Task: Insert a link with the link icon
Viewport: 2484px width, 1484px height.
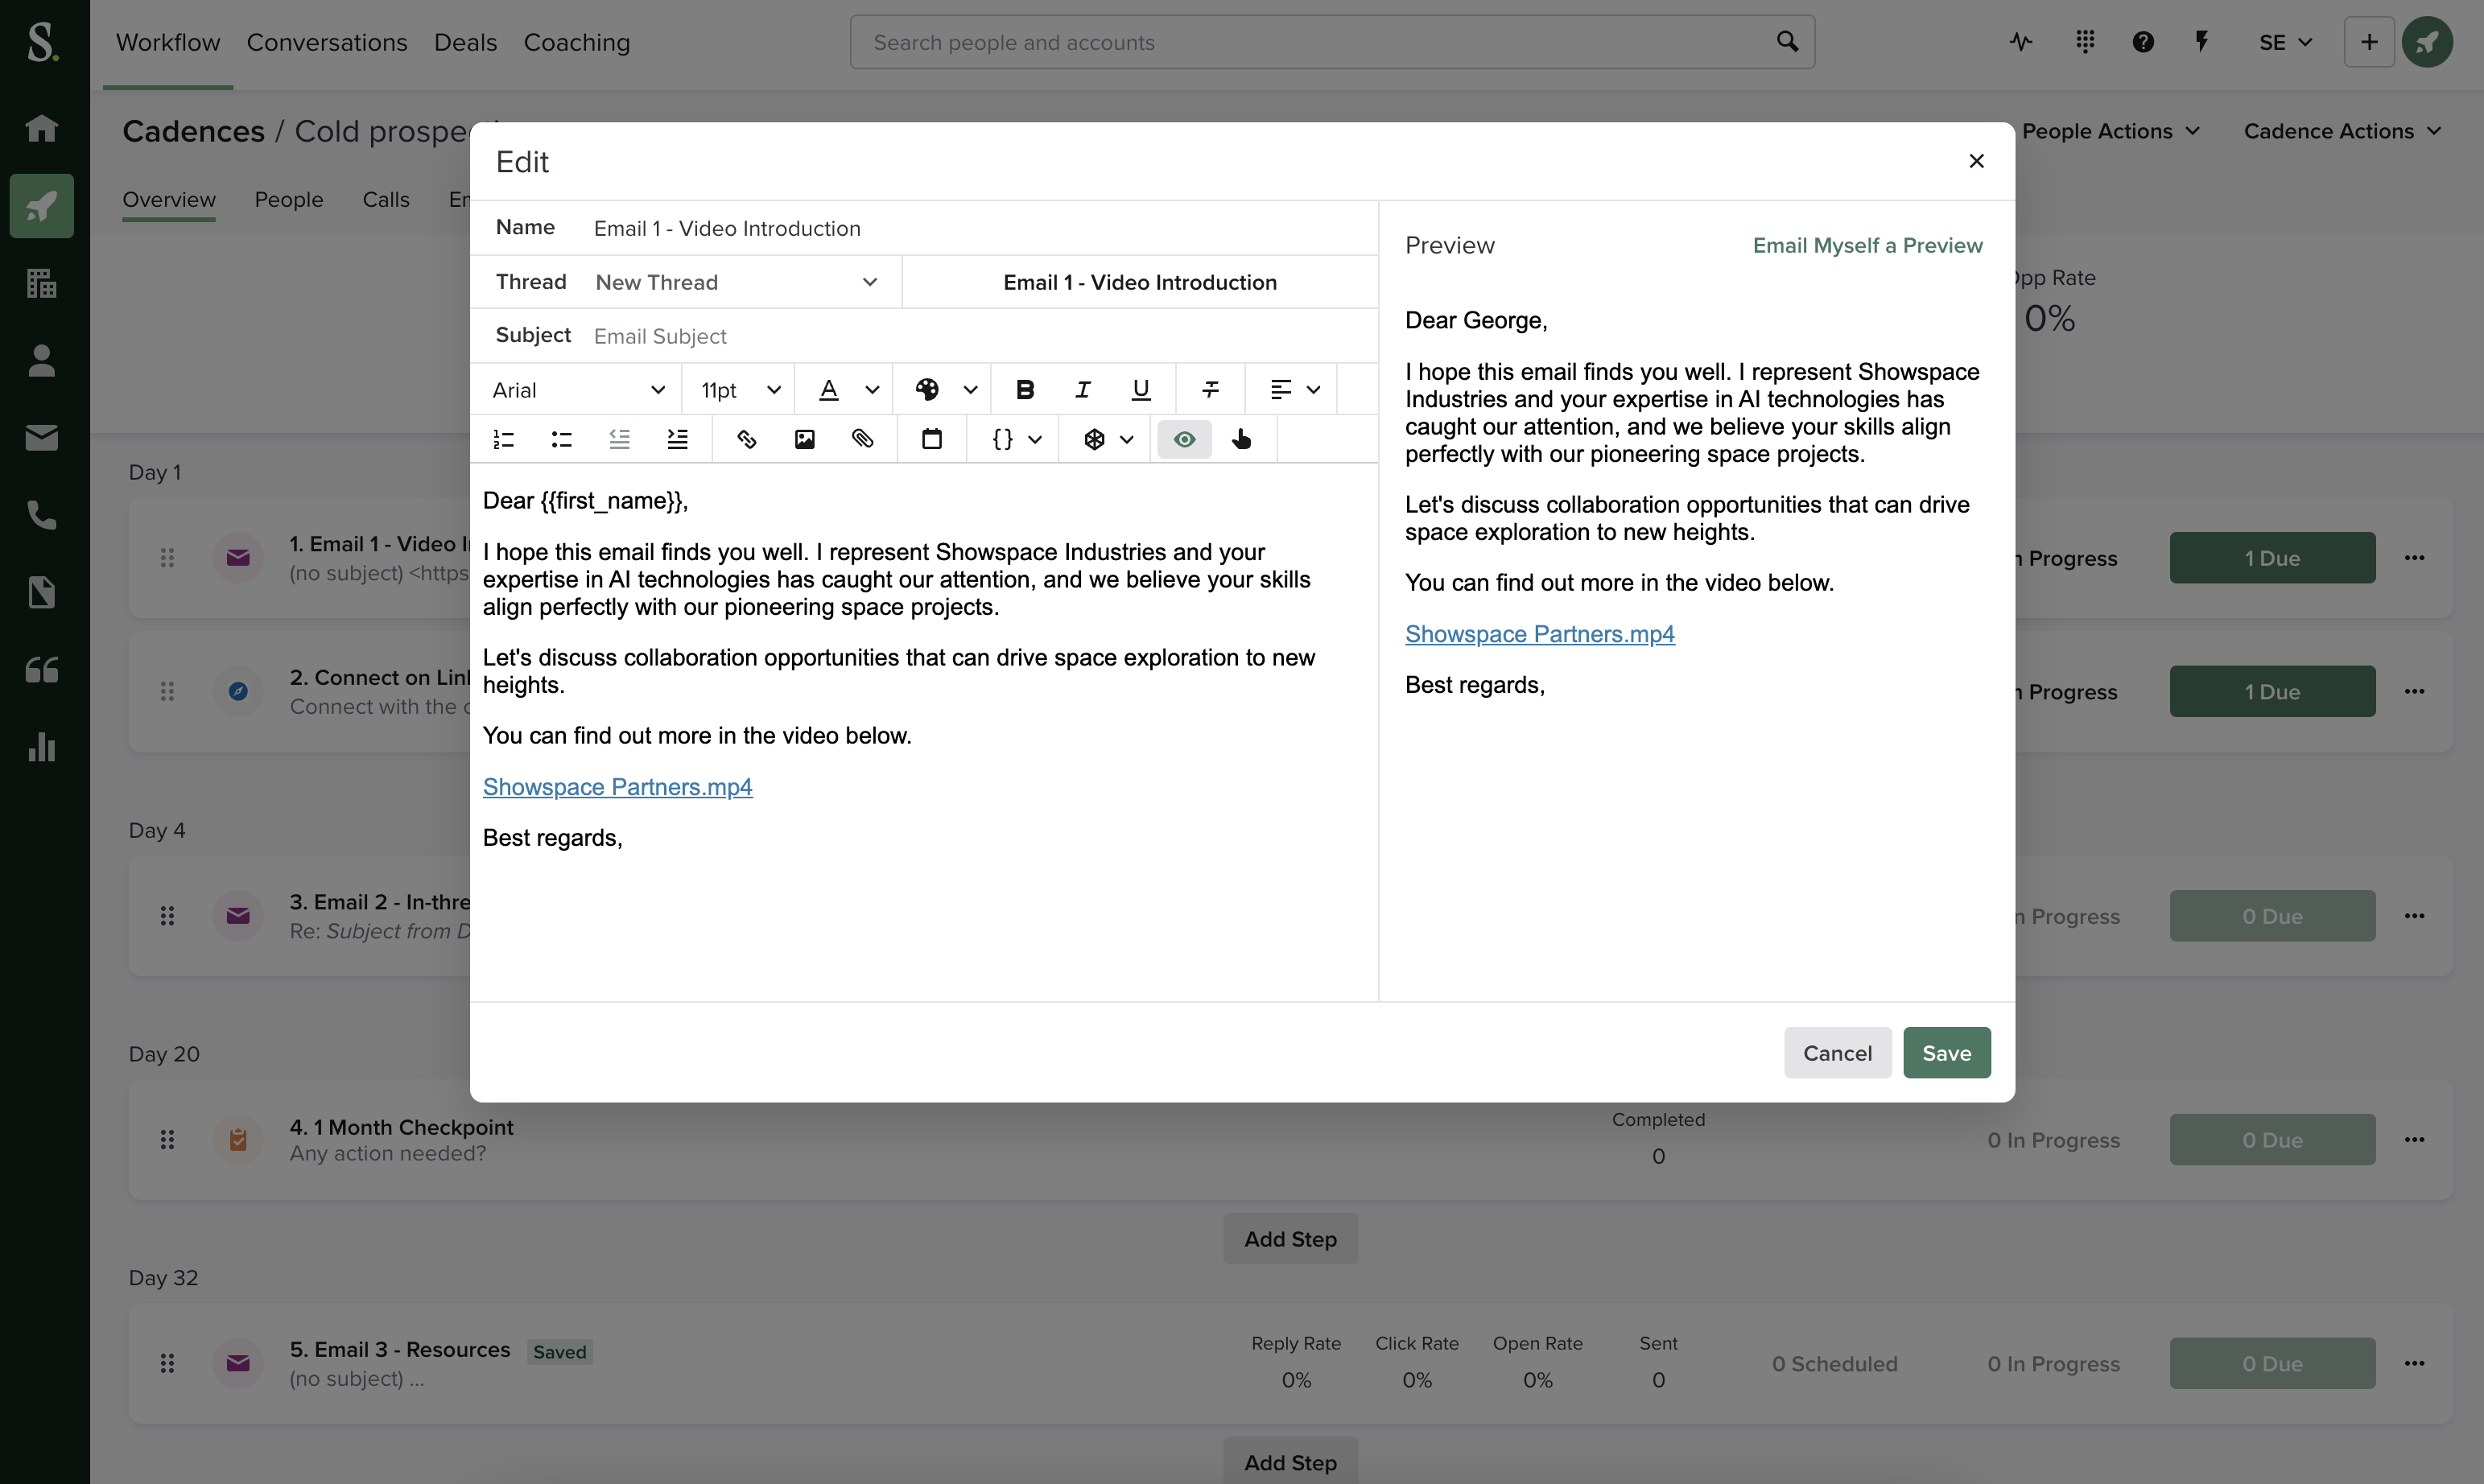Action: 746,439
